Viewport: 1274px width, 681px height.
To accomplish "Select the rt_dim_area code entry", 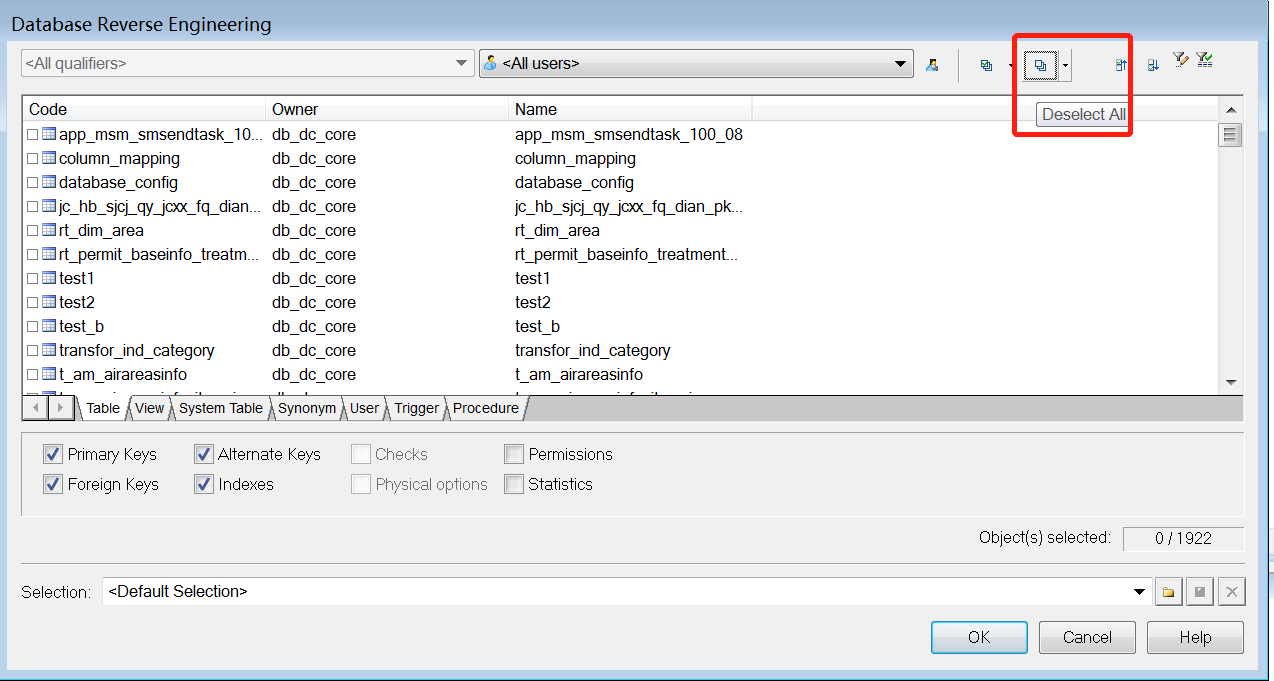I will point(101,230).
